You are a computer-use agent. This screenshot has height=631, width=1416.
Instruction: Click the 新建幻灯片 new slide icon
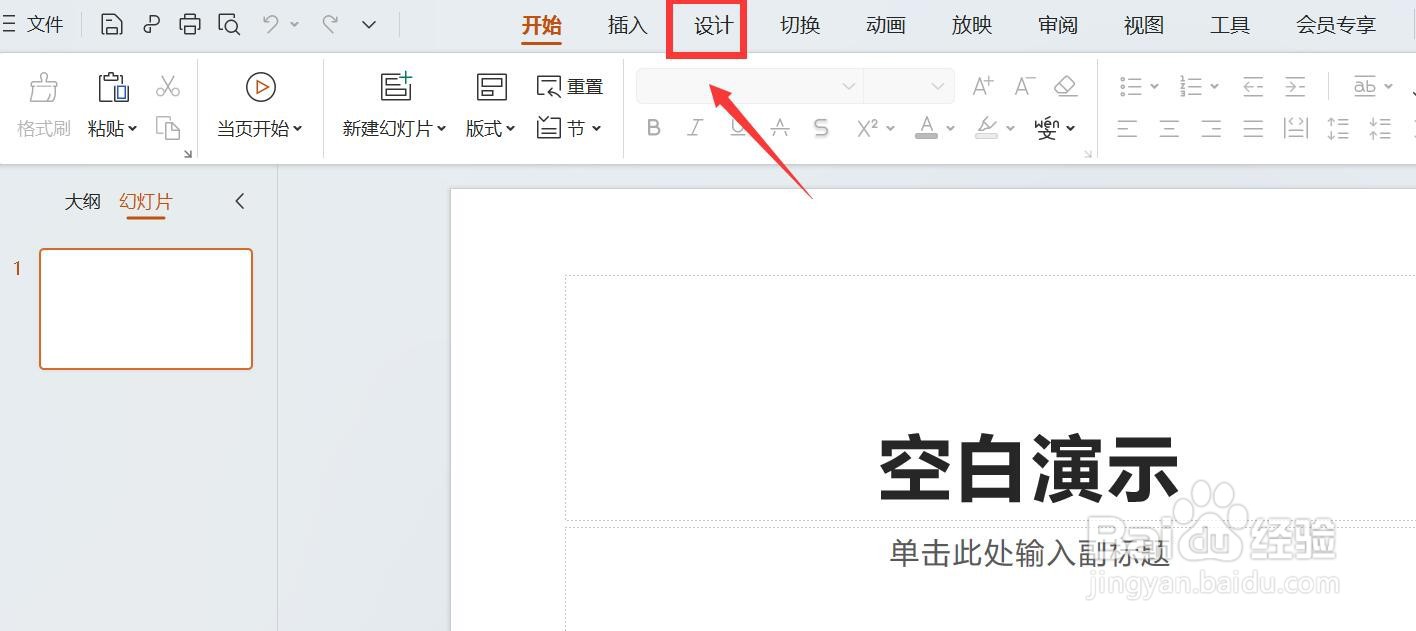point(397,87)
